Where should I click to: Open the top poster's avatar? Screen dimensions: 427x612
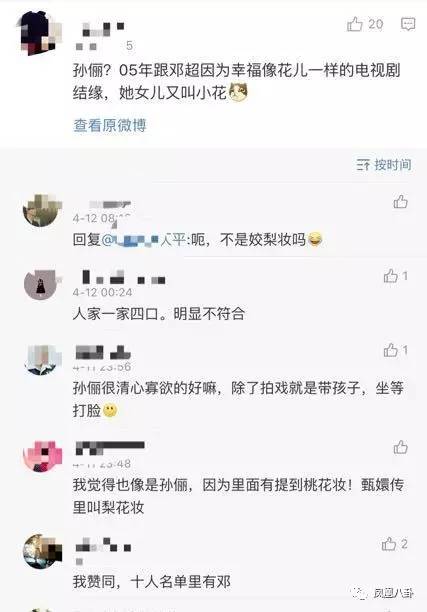(39, 34)
